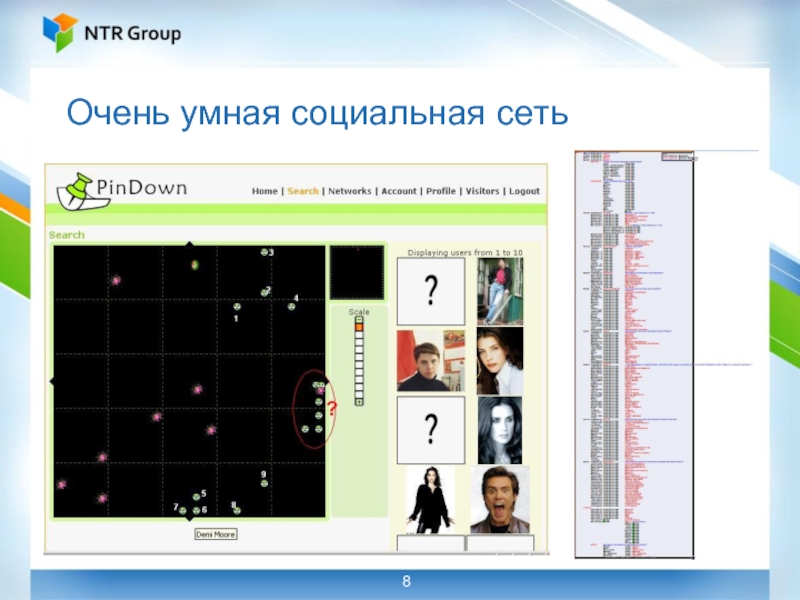Click the Demi Moore name label
800x600 pixels.
tap(216, 534)
